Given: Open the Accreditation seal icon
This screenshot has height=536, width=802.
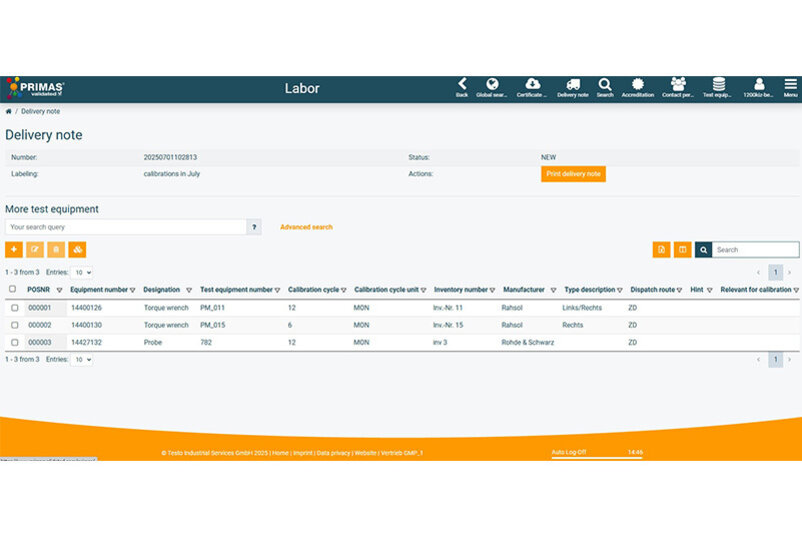Looking at the screenshot, I should point(638,85).
